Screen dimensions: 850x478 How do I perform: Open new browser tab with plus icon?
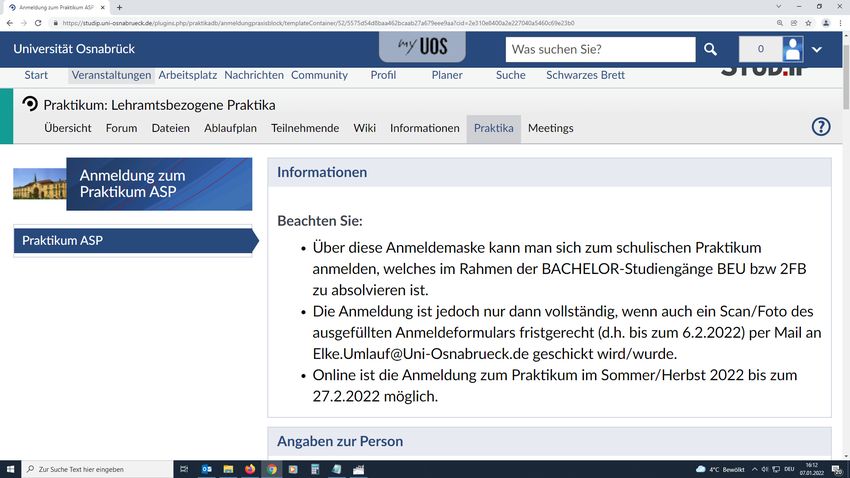(120, 7)
